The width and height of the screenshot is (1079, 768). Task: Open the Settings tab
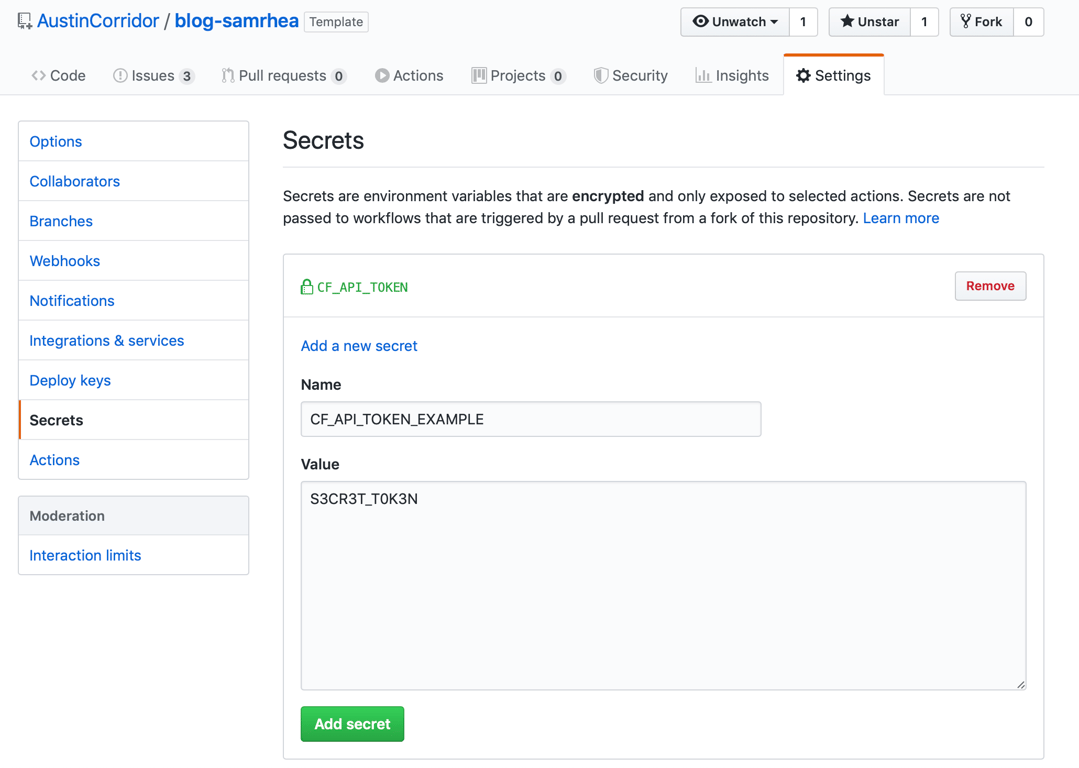pyautogui.click(x=833, y=75)
